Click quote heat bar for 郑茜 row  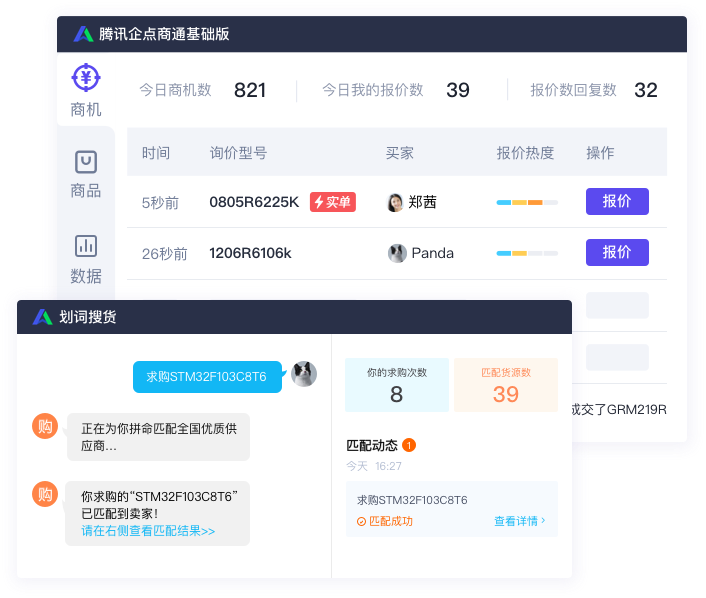tap(527, 203)
